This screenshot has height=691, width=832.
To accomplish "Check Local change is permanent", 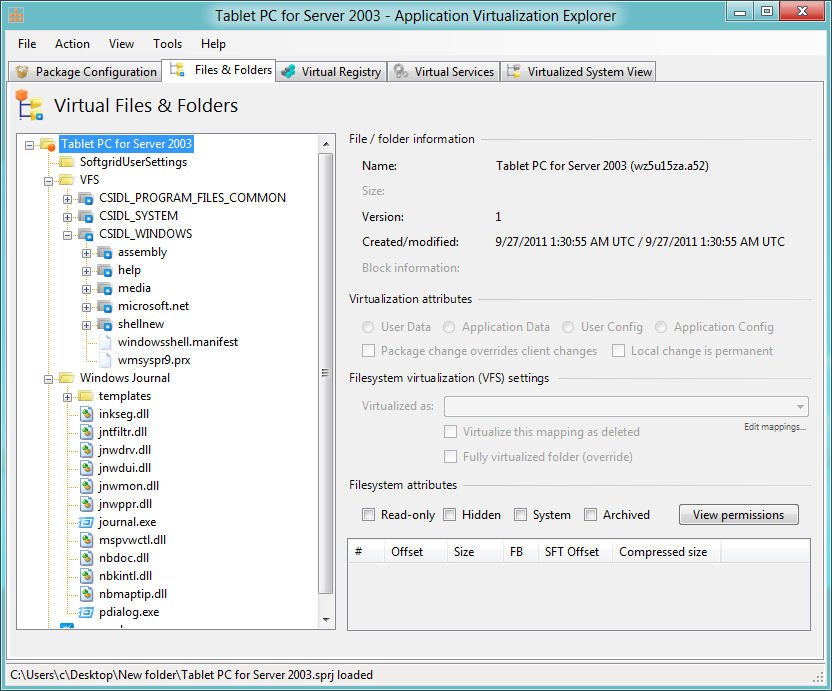I will pos(618,351).
